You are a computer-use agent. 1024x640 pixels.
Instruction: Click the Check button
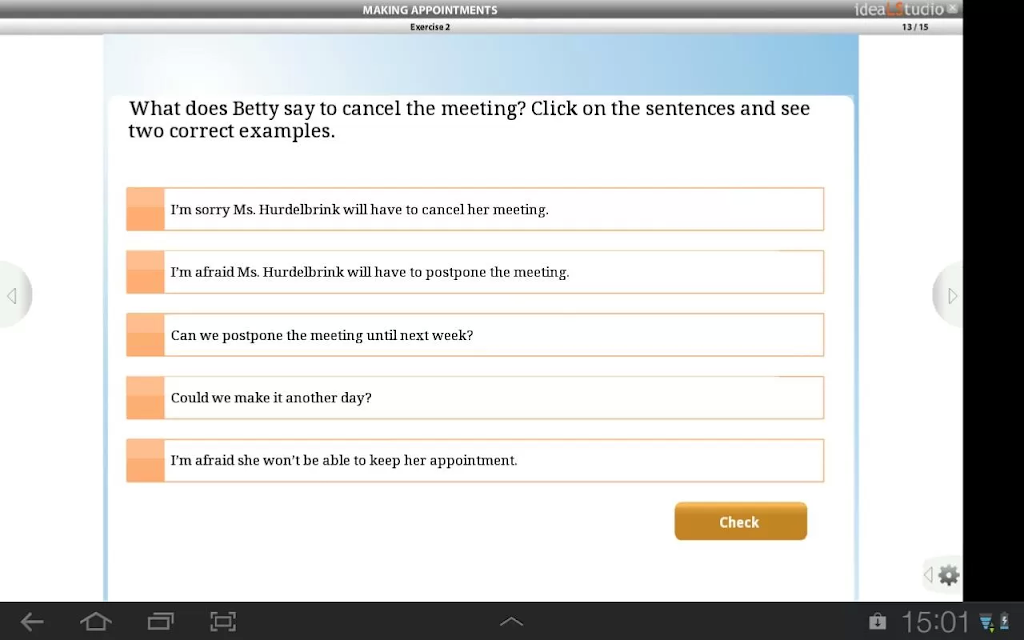coord(741,521)
